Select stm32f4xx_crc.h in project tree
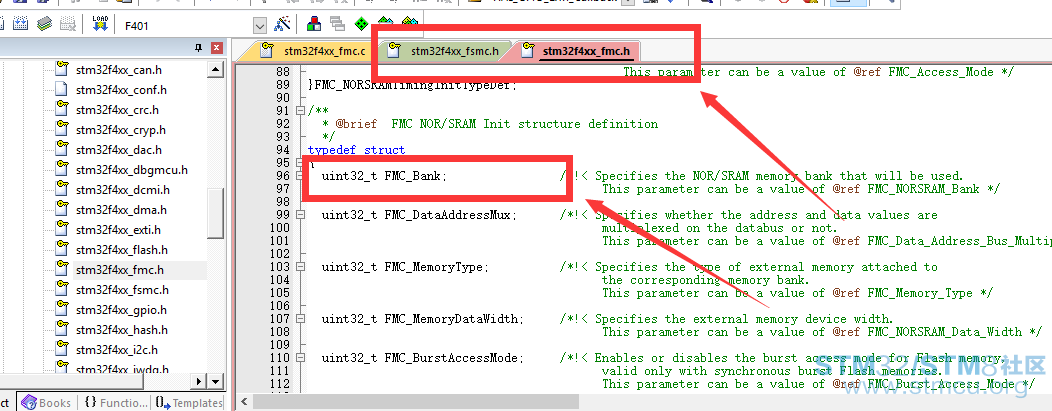Viewport: 1052px width, 411px height. click(117, 110)
